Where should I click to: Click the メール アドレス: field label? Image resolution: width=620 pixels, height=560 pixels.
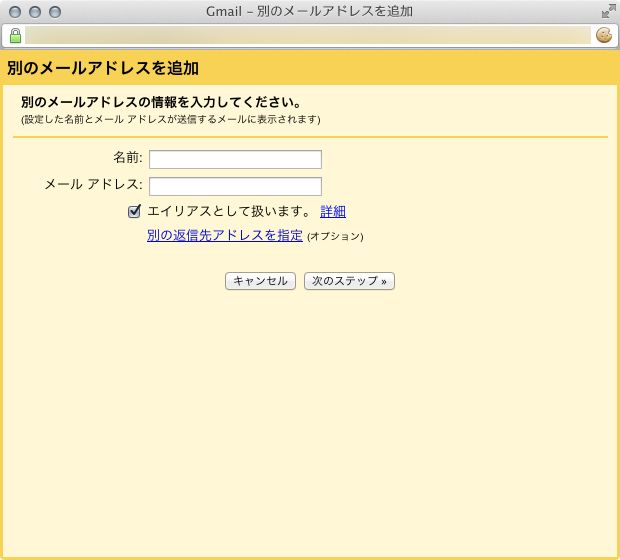[93, 184]
